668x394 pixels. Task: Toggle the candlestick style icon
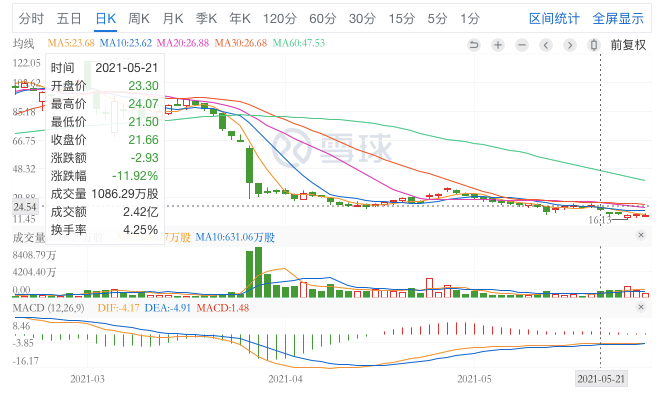click(594, 45)
